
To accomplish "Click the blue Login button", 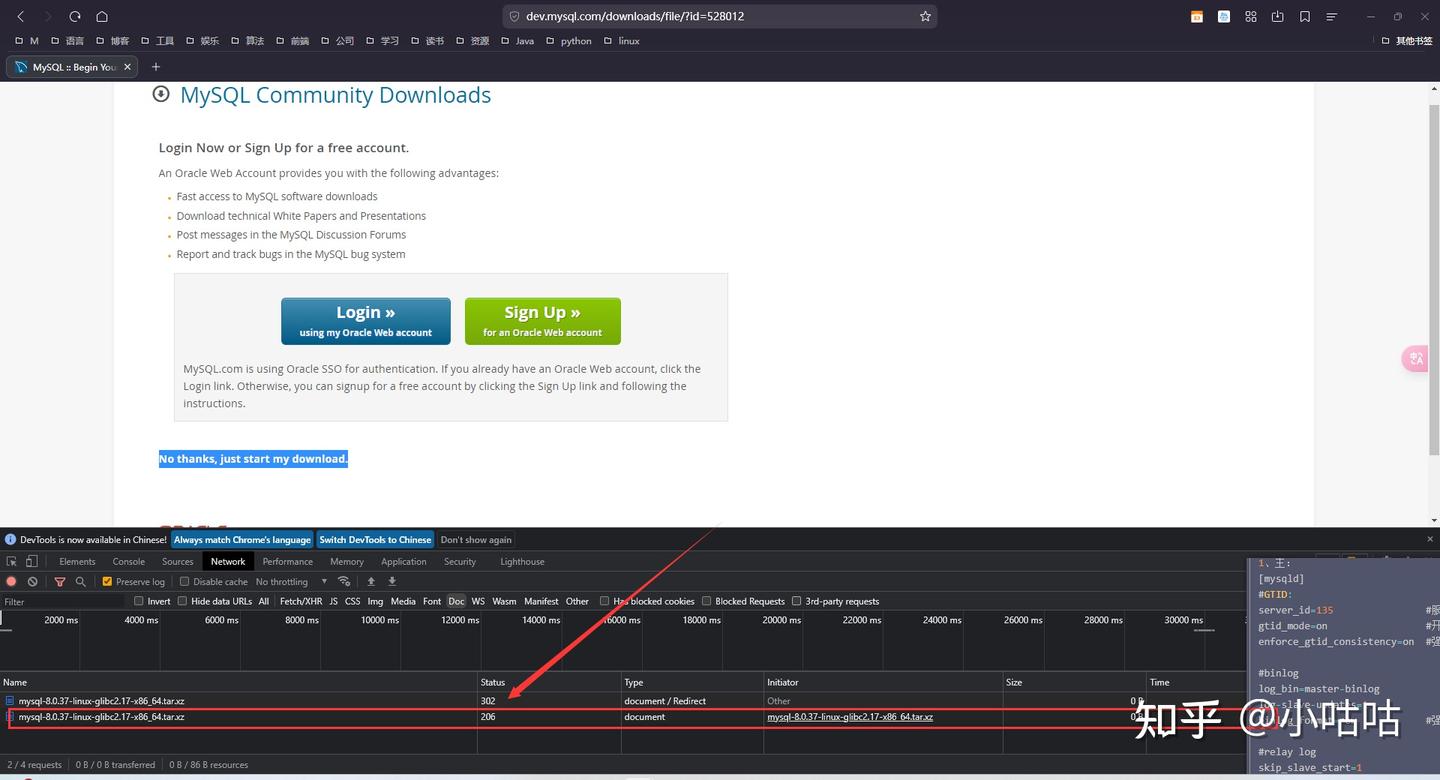I will [x=366, y=321].
